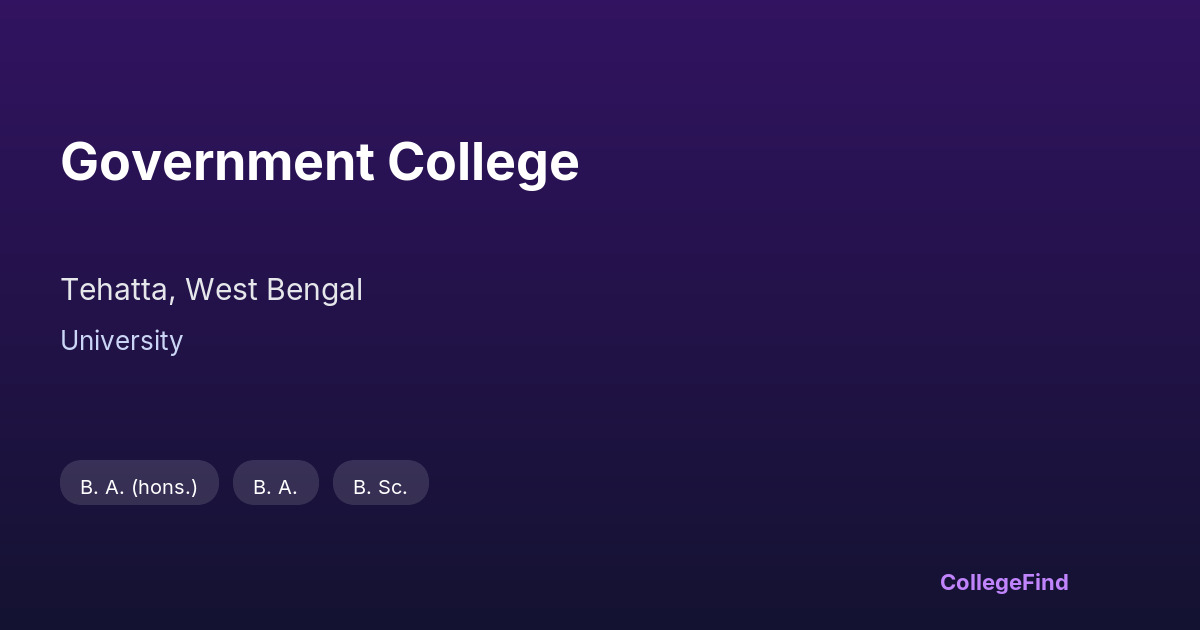Select the University type label

pos(121,341)
